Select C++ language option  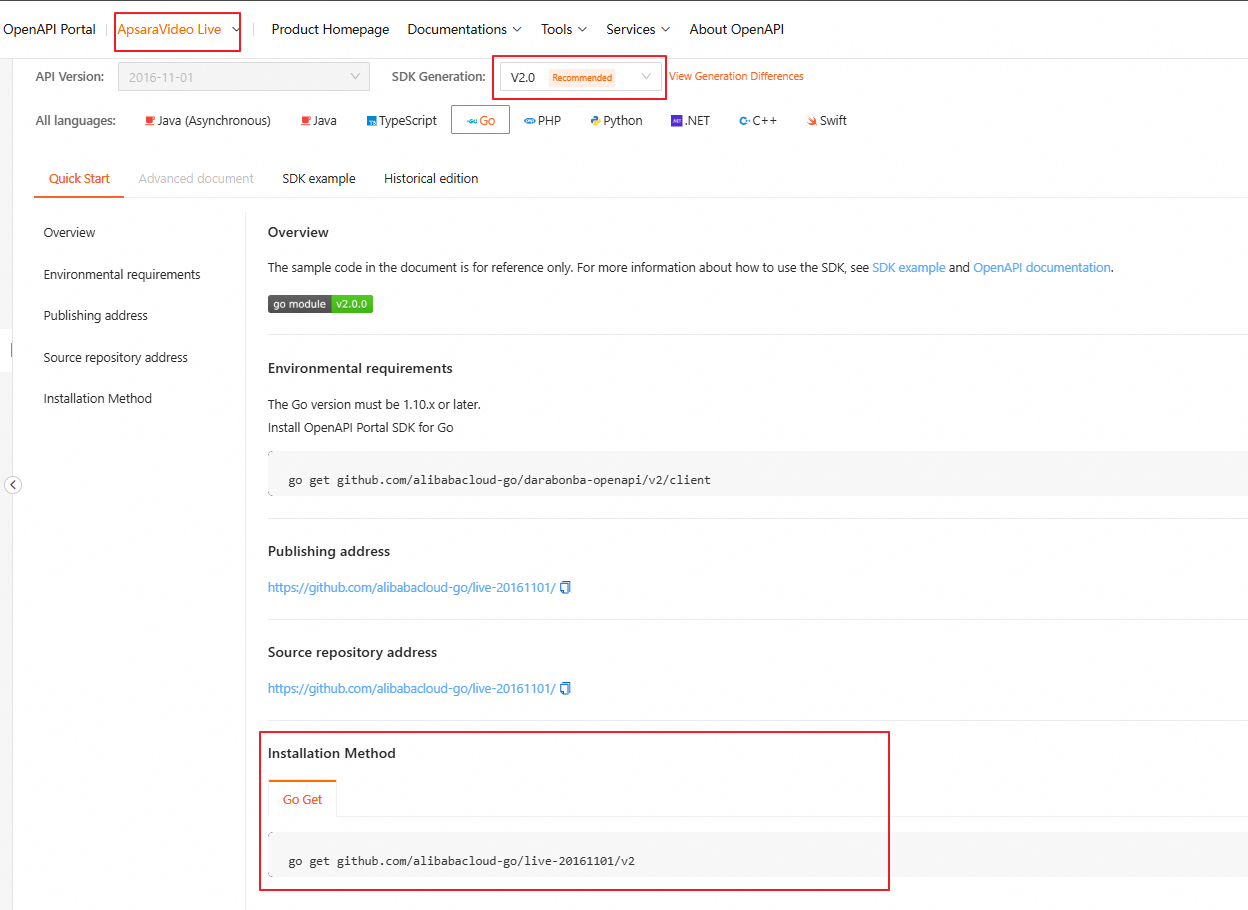(758, 120)
